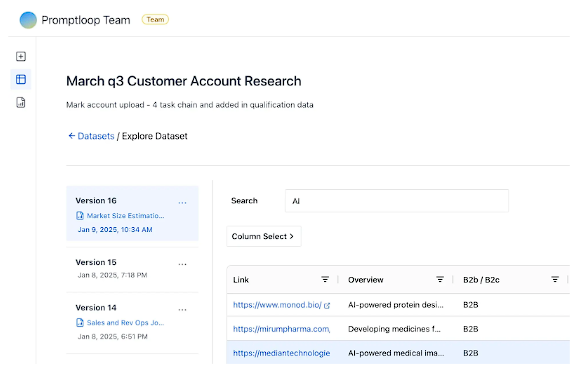
Task: Click the B2B cell in monod.bio row
Action: [x=471, y=305]
